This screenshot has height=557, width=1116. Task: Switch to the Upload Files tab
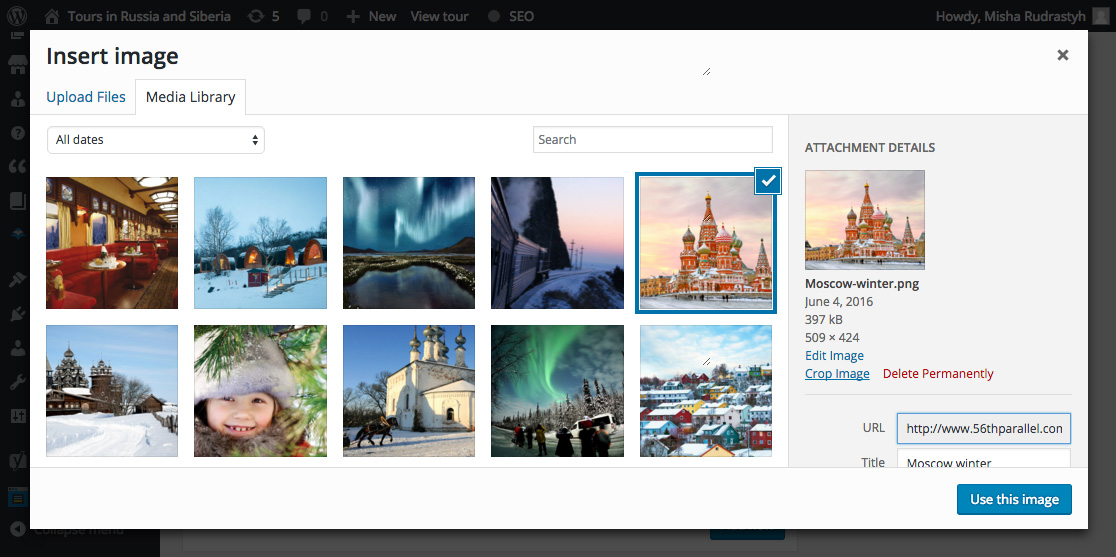(x=85, y=97)
